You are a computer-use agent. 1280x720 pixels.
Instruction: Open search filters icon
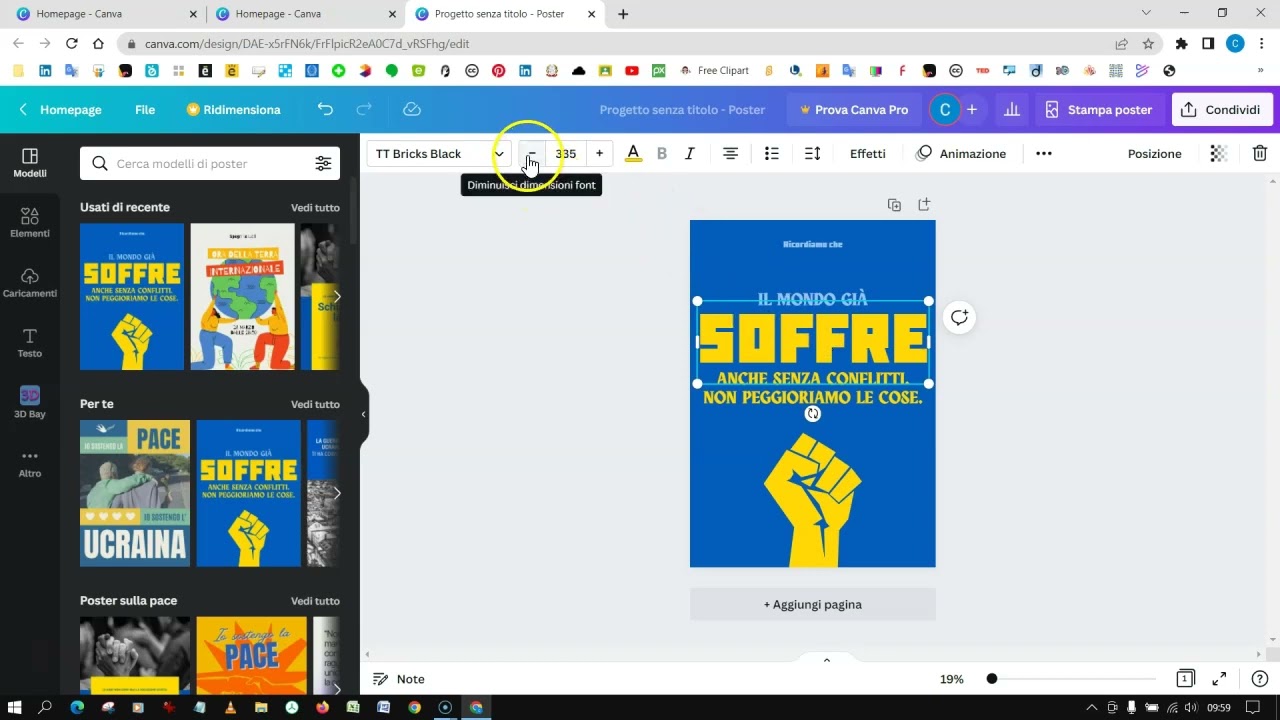(x=323, y=163)
